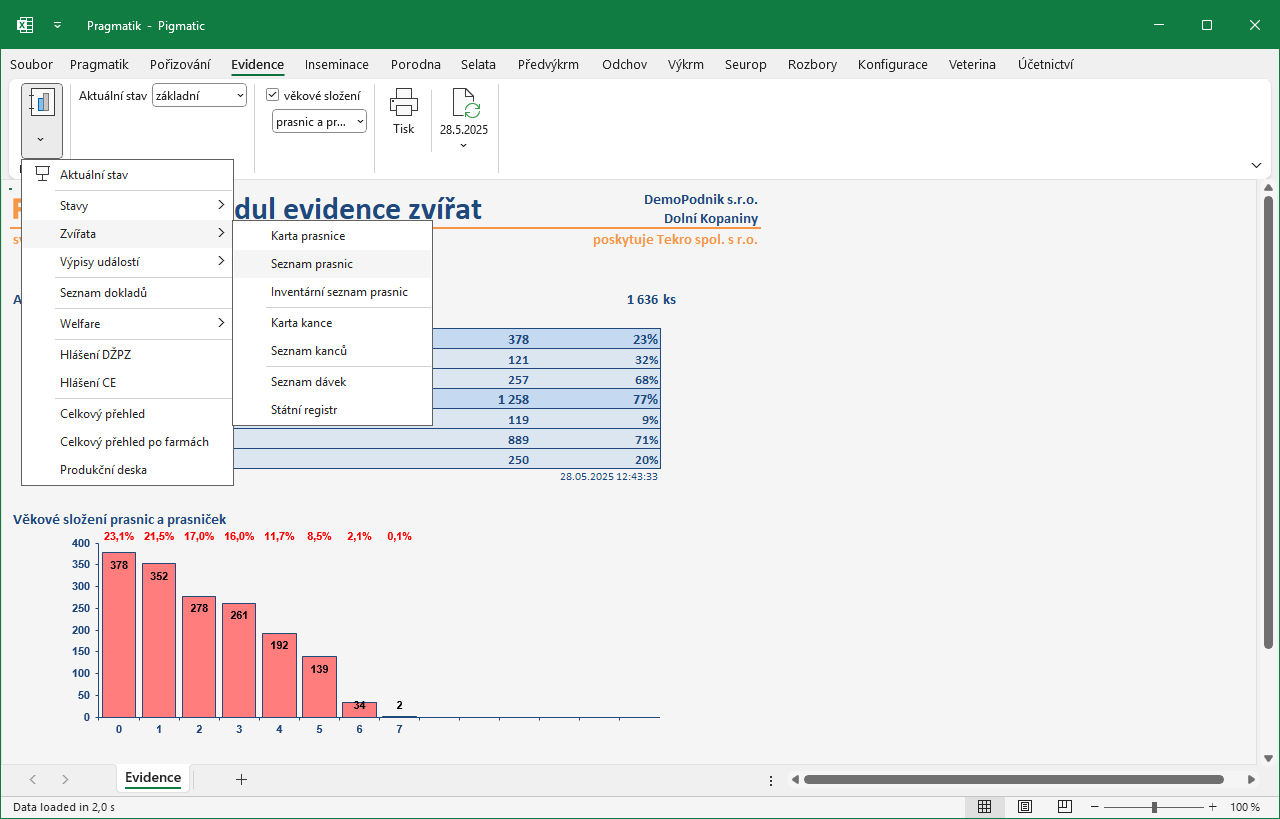
Task: Click the Excel application icon in title bar
Action: 25,25
